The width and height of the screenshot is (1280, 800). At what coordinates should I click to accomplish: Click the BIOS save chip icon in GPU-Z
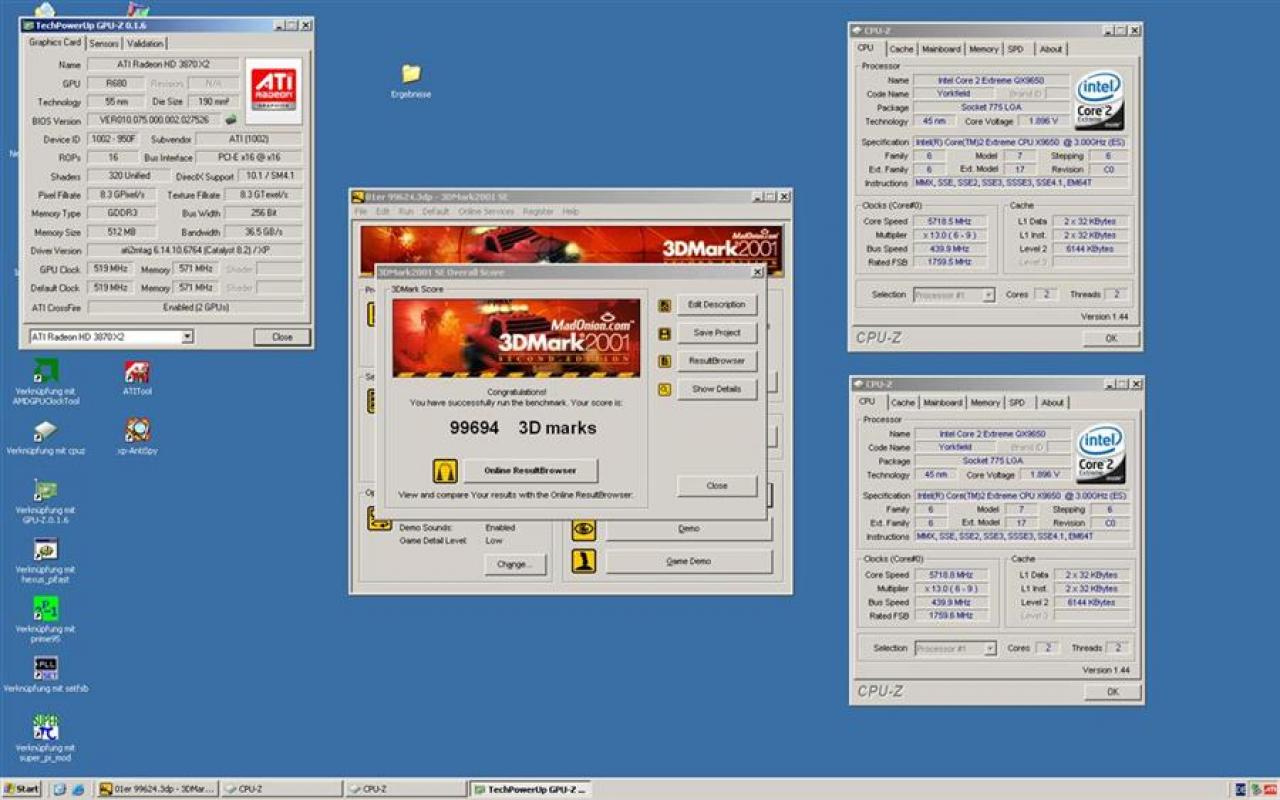pos(231,120)
